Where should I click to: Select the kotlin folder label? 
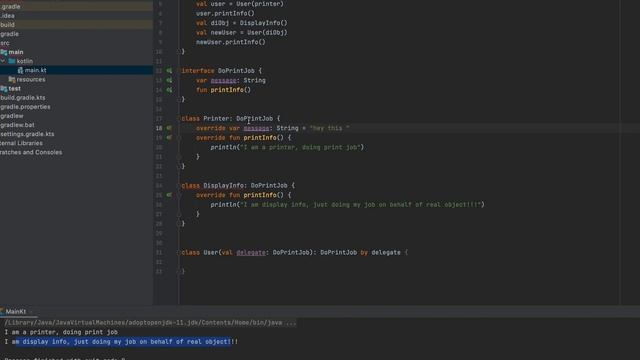coord(24,61)
